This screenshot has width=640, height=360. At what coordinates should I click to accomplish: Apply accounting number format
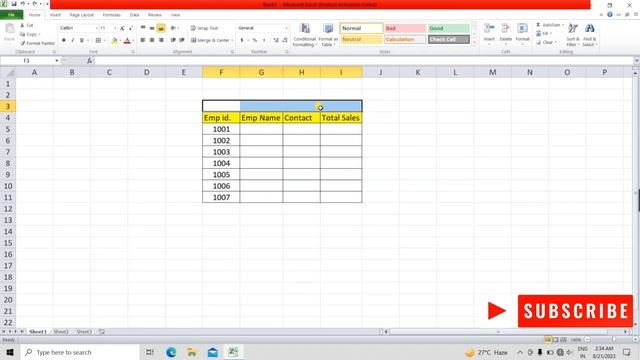(x=242, y=40)
